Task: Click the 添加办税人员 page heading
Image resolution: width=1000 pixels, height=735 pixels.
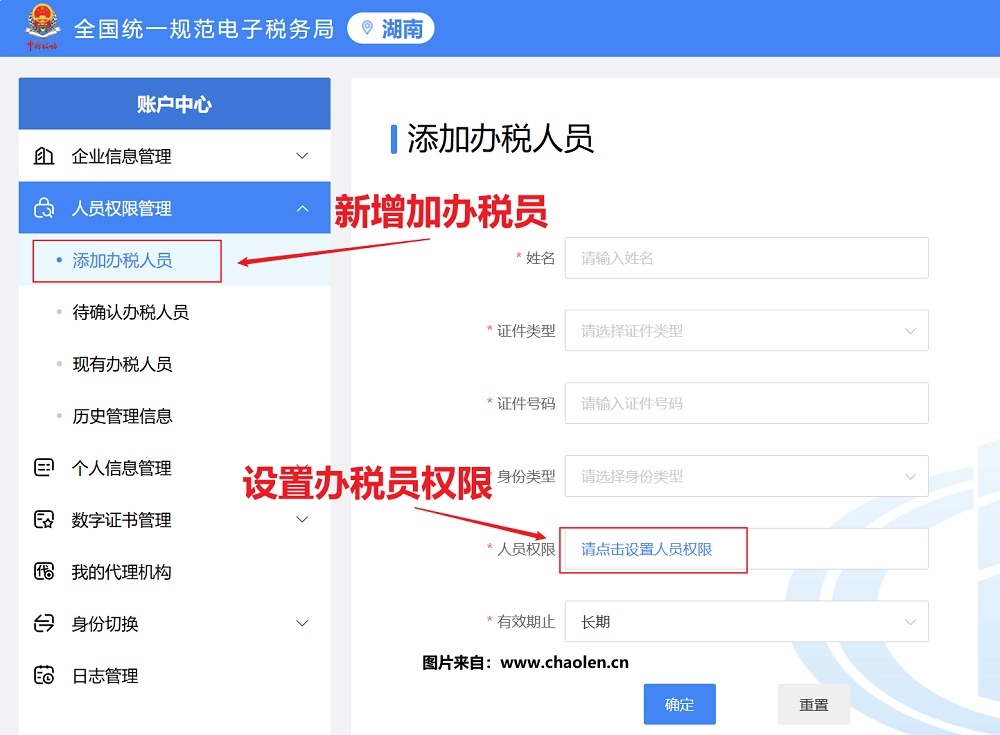Action: coord(500,138)
